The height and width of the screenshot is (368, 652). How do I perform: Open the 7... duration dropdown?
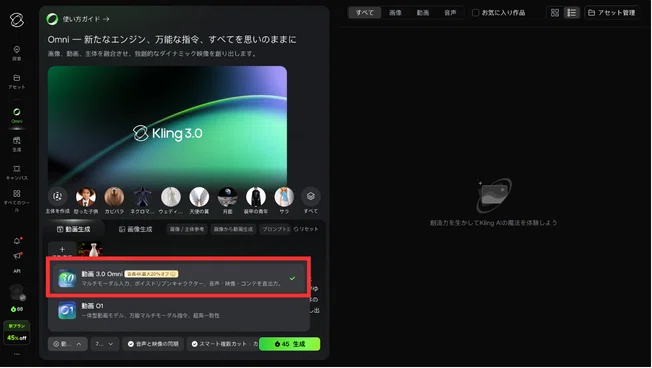(x=104, y=344)
